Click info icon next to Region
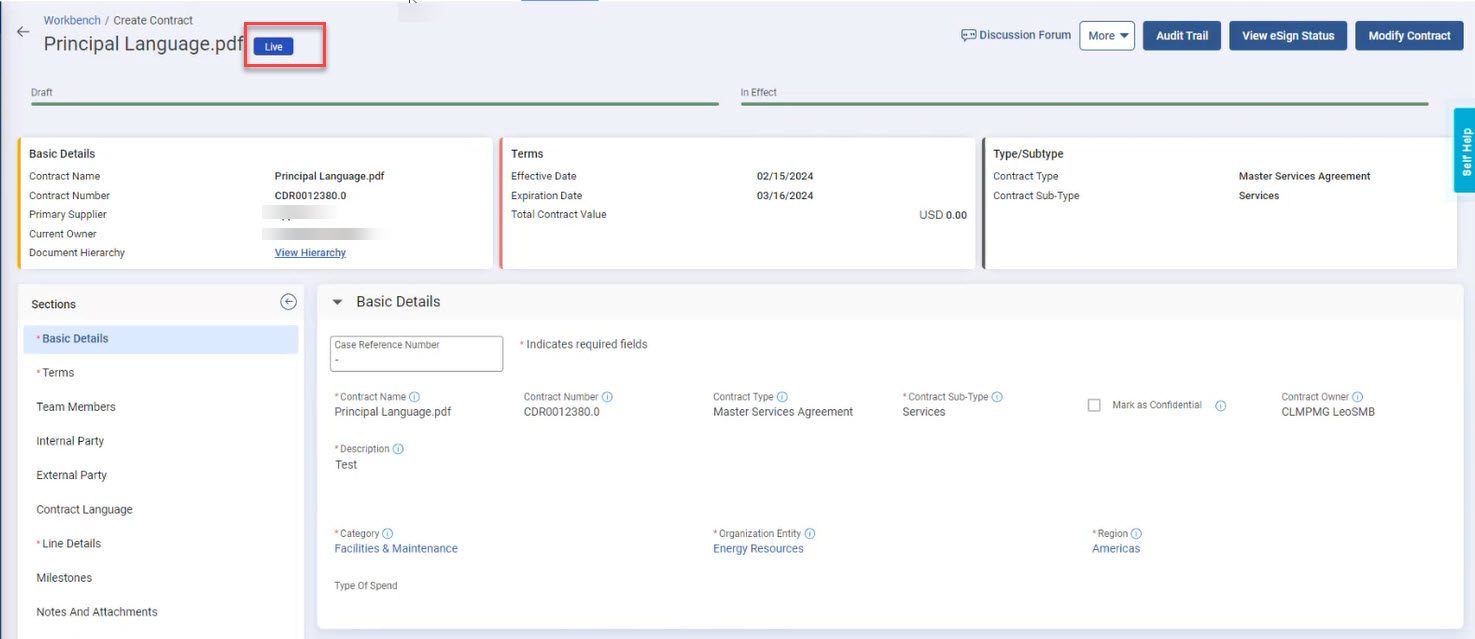This screenshot has height=639, width=1475. click(x=1136, y=534)
